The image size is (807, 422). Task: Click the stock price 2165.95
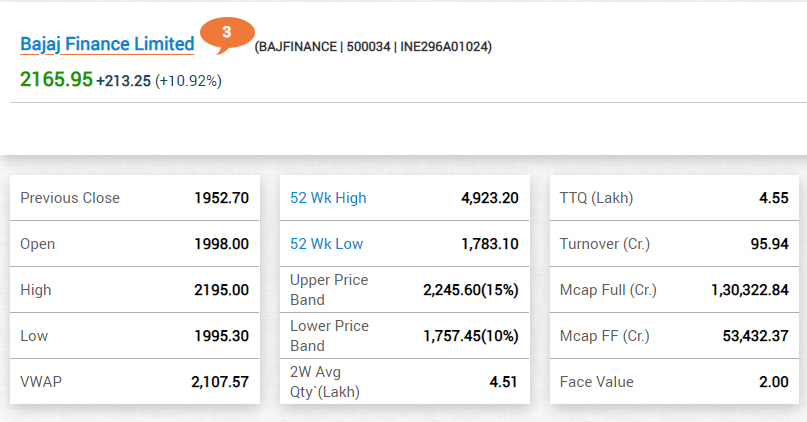(56, 79)
